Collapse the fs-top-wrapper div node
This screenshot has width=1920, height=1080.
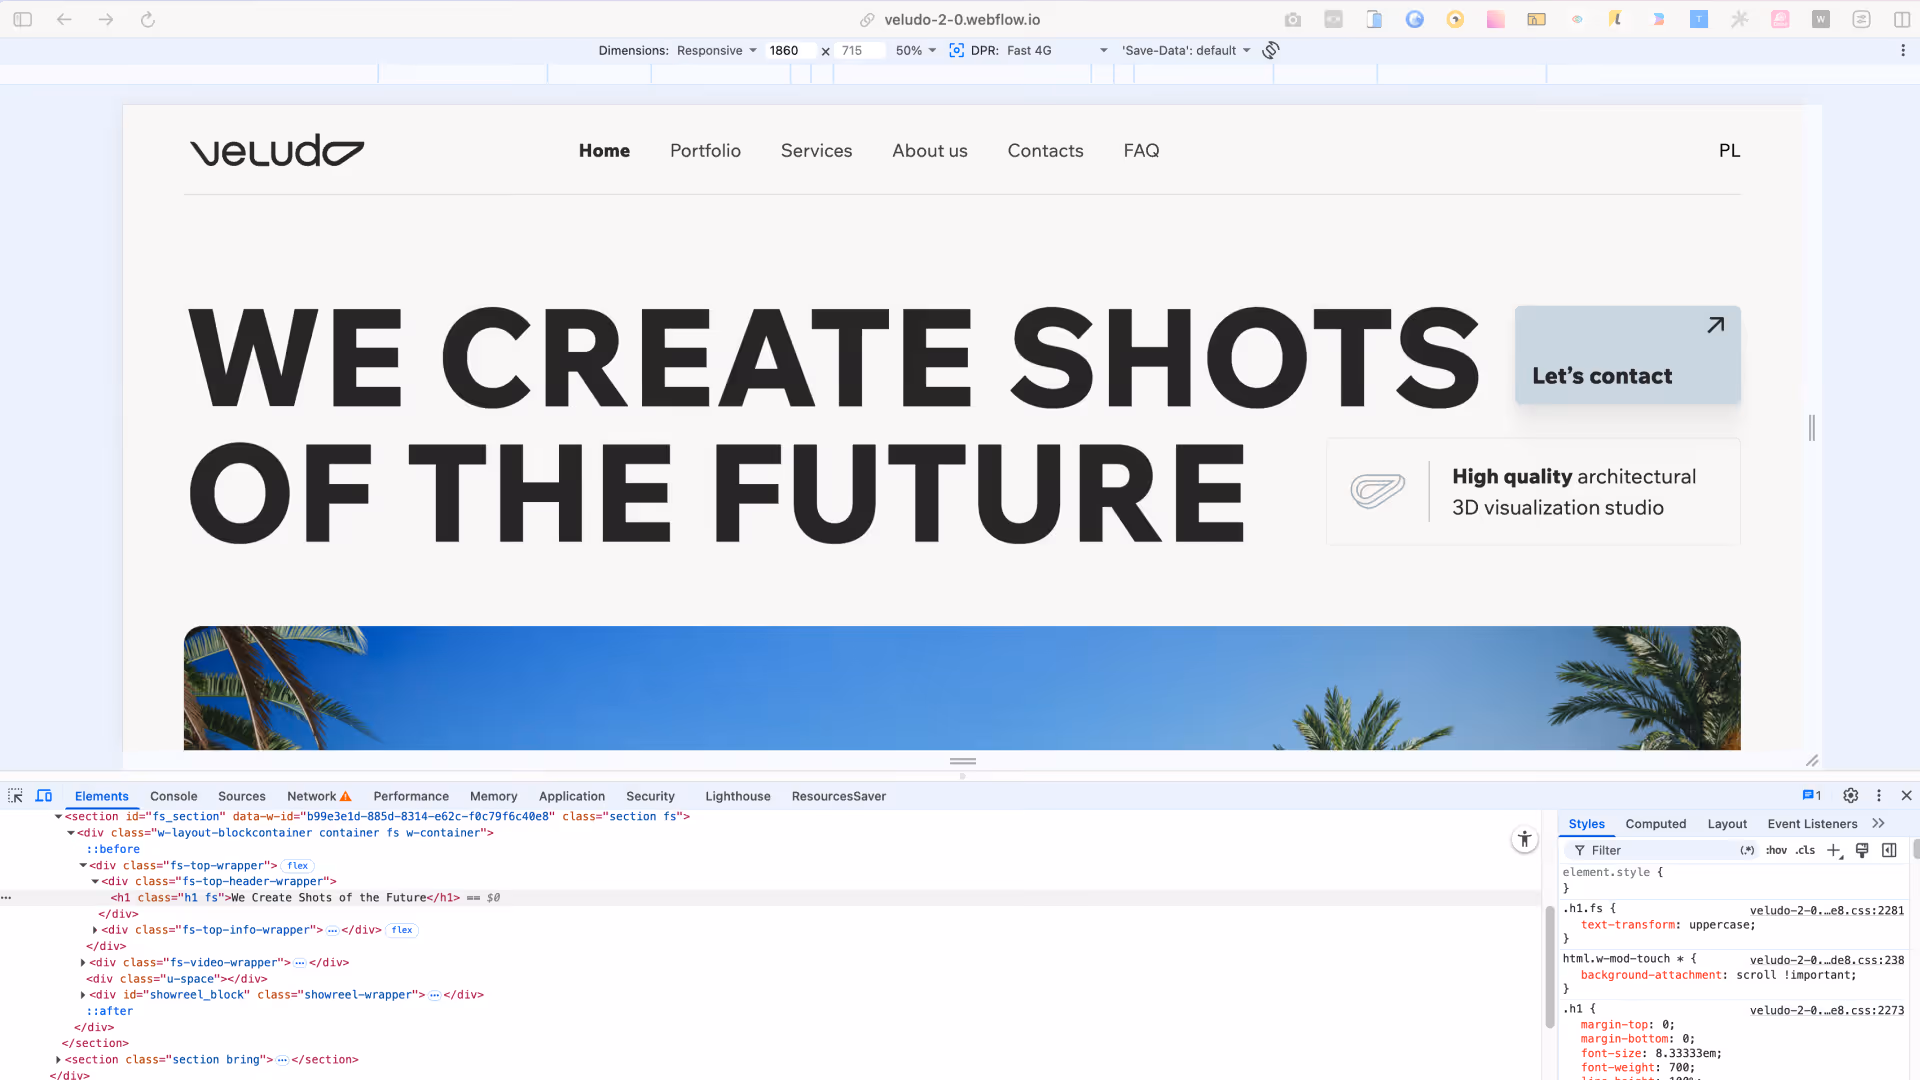coord(82,866)
